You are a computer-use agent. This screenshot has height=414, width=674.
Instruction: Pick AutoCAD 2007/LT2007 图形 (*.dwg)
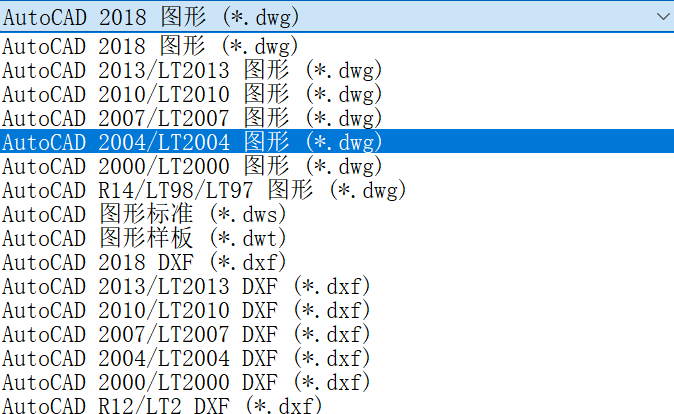pos(337,118)
